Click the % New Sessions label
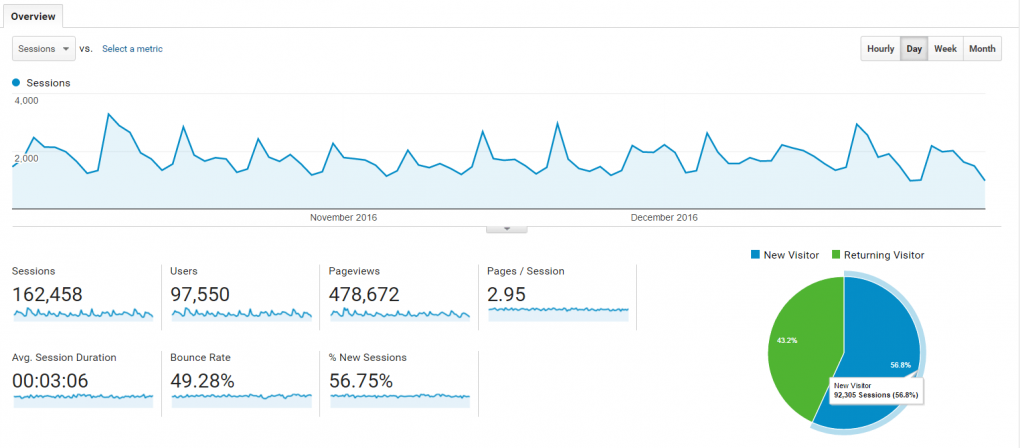The height and width of the screenshot is (448, 1020). pos(368,358)
